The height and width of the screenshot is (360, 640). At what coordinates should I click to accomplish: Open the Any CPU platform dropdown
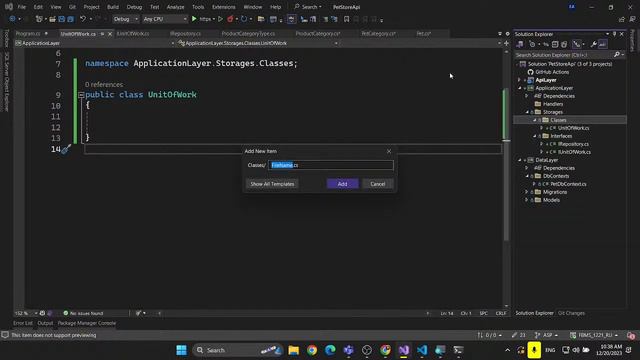[164, 19]
